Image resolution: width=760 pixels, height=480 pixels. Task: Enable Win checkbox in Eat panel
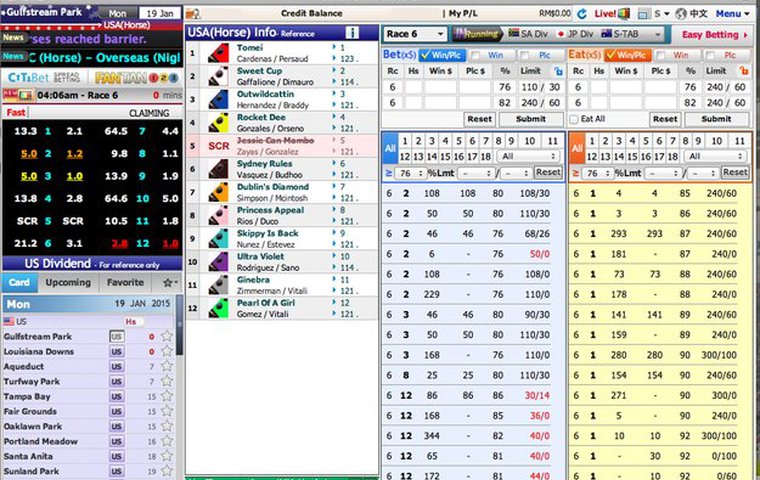pos(661,56)
